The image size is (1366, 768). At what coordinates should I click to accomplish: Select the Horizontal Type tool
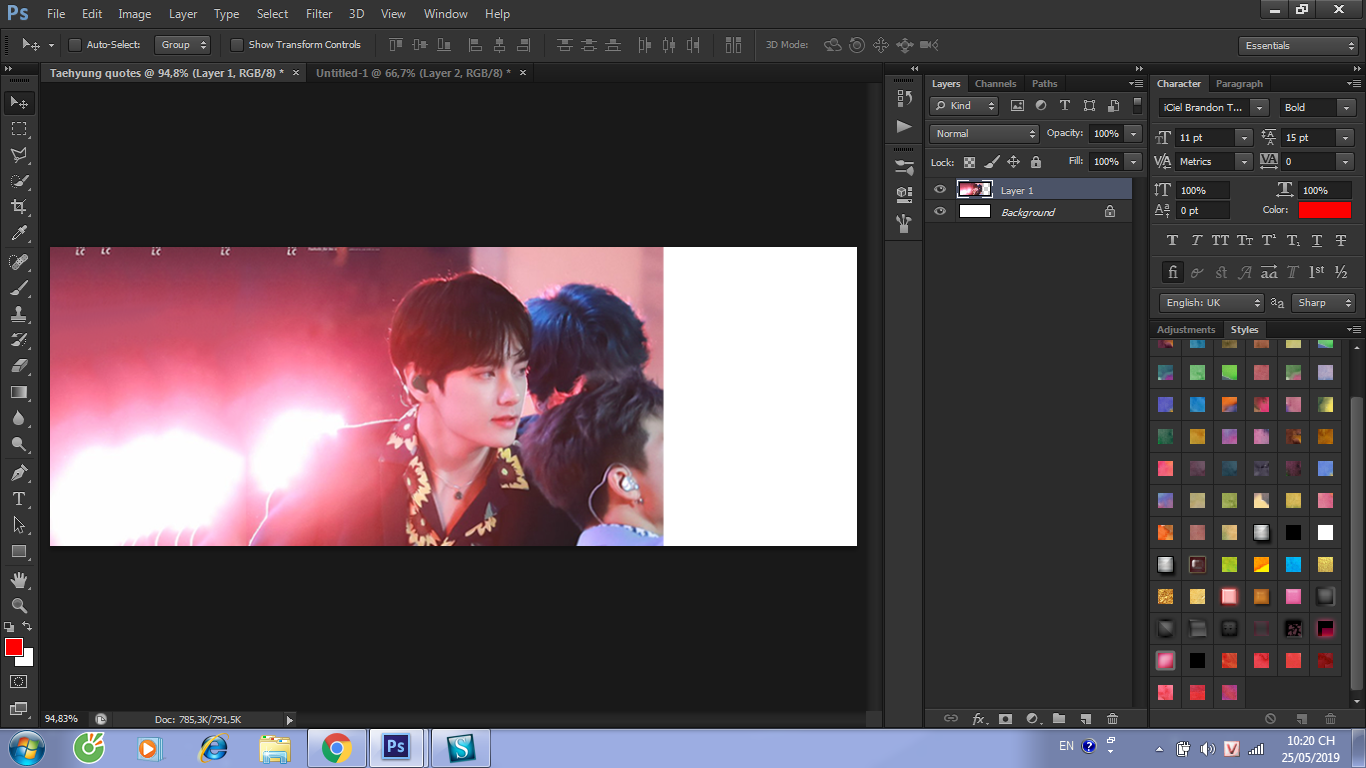point(19,498)
